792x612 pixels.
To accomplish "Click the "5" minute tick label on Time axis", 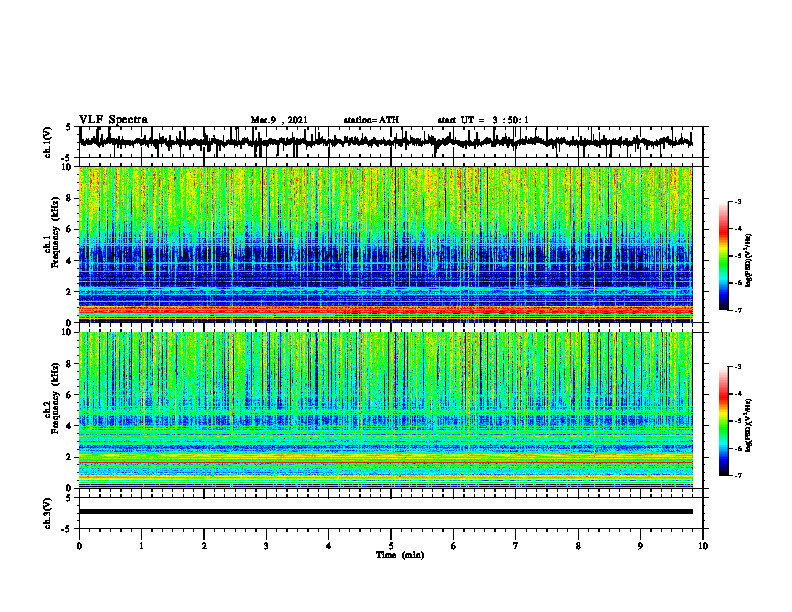I will 391,546.
